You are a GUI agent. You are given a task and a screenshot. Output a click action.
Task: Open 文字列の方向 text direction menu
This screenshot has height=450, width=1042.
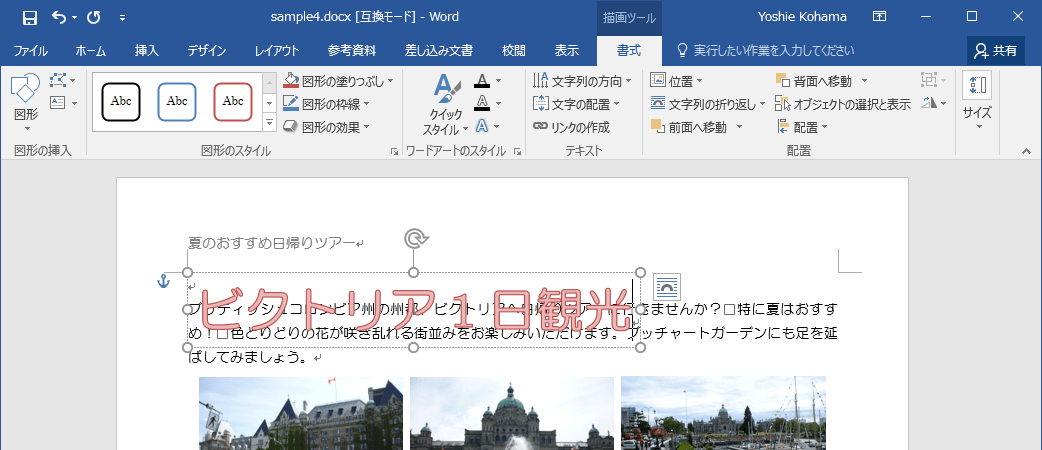click(582, 81)
